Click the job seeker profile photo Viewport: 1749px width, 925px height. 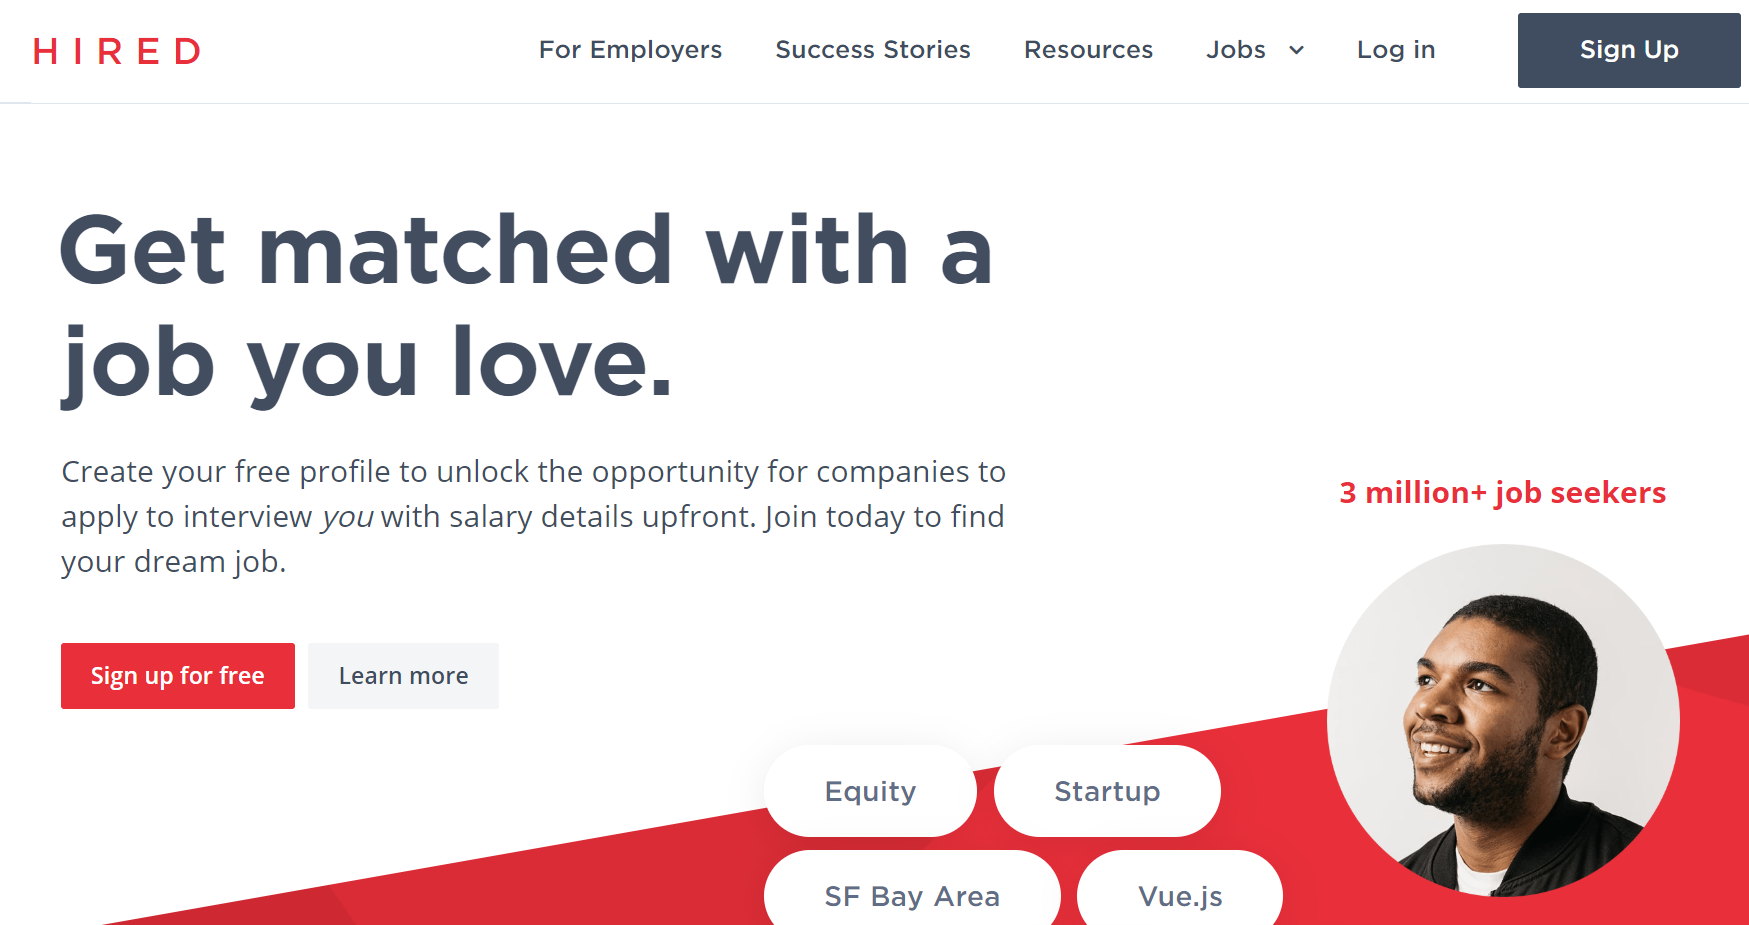[x=1505, y=720]
